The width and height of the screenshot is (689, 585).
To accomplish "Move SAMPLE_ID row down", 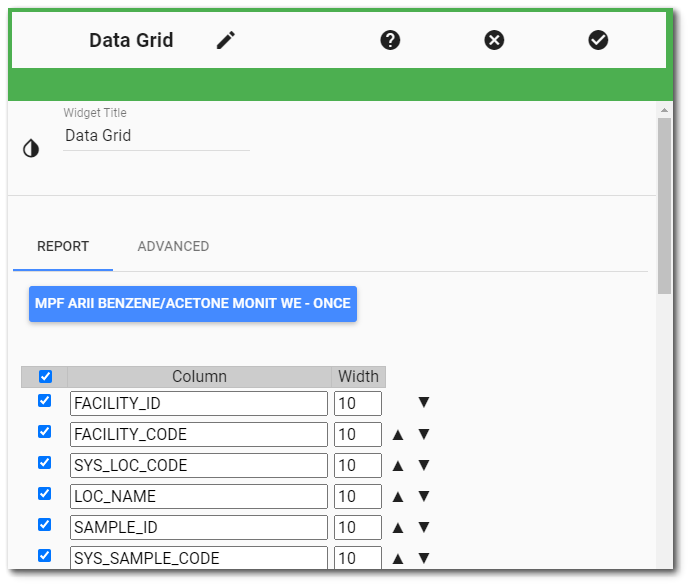I will click(x=424, y=527).
